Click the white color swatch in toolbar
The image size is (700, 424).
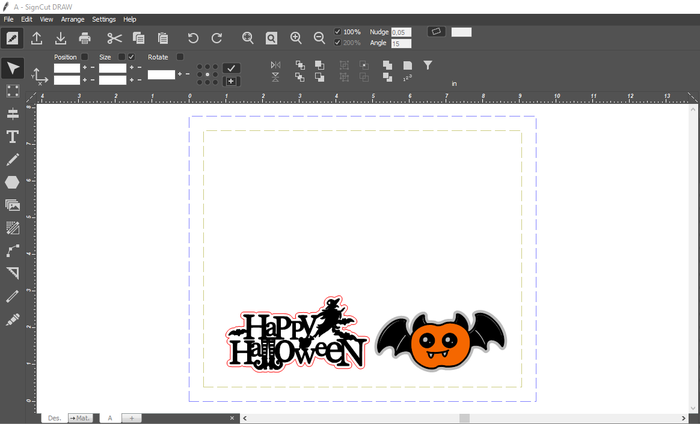(x=461, y=32)
